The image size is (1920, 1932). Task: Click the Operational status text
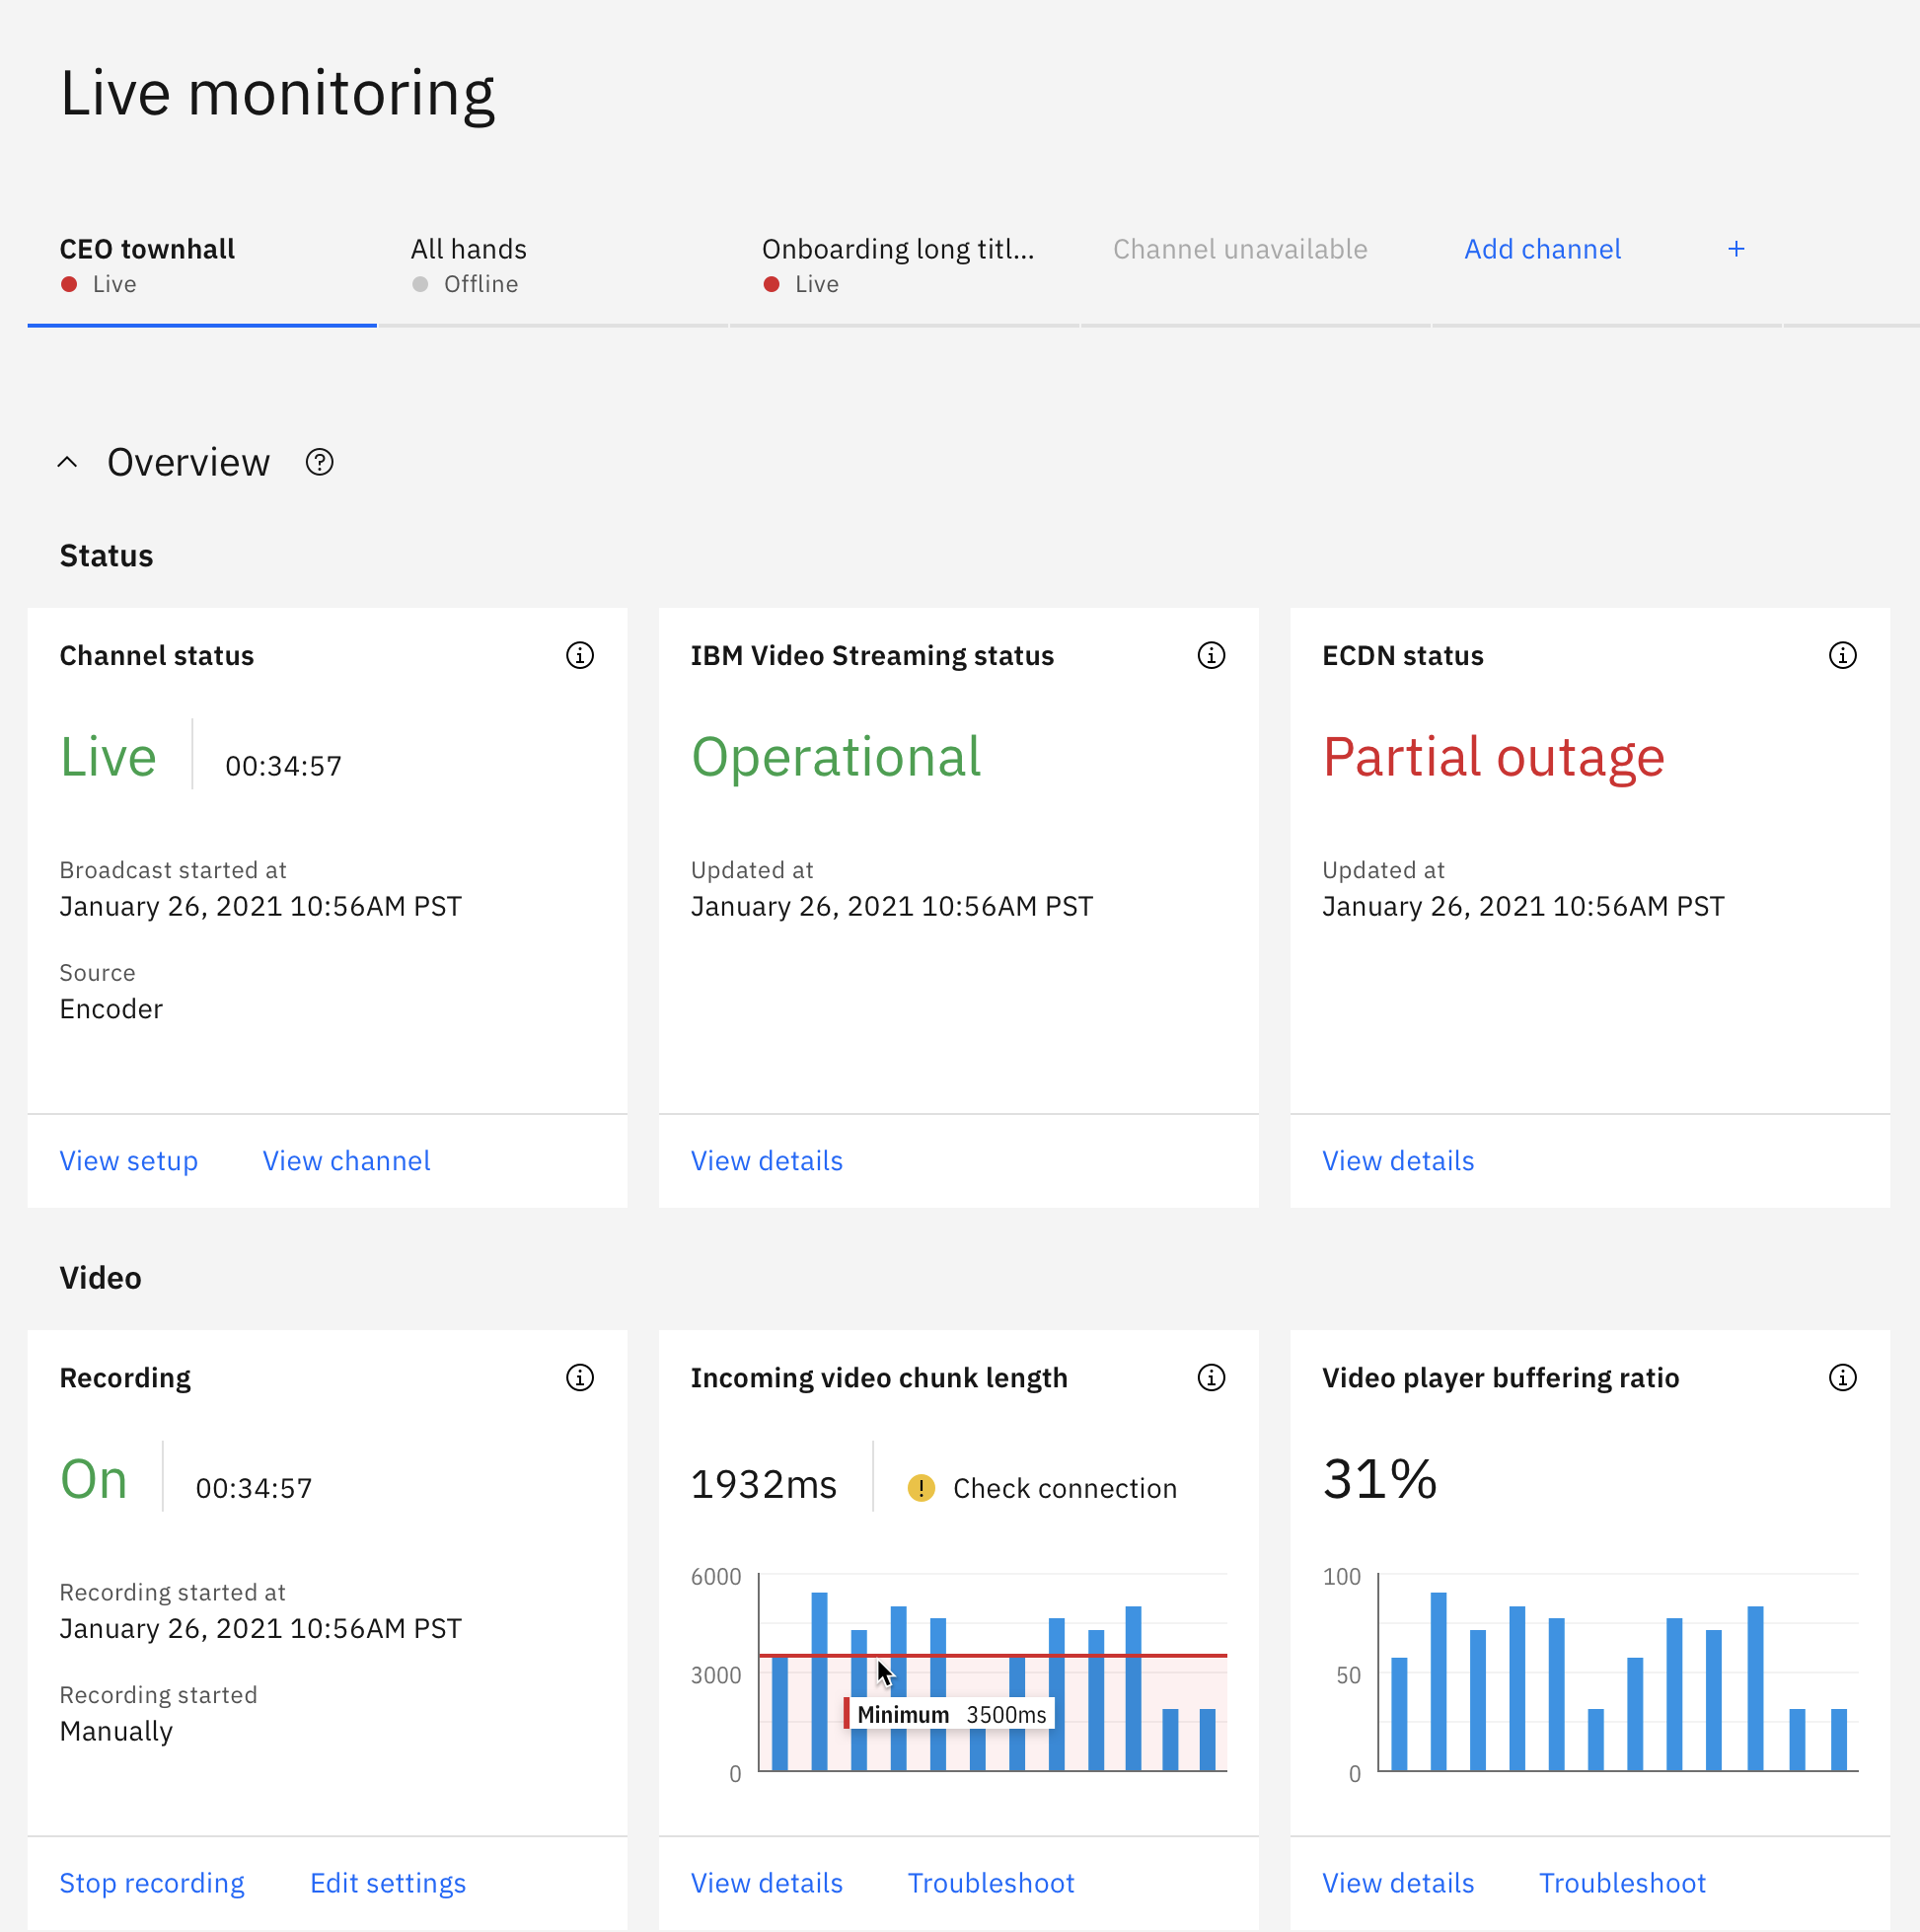[x=836, y=757]
